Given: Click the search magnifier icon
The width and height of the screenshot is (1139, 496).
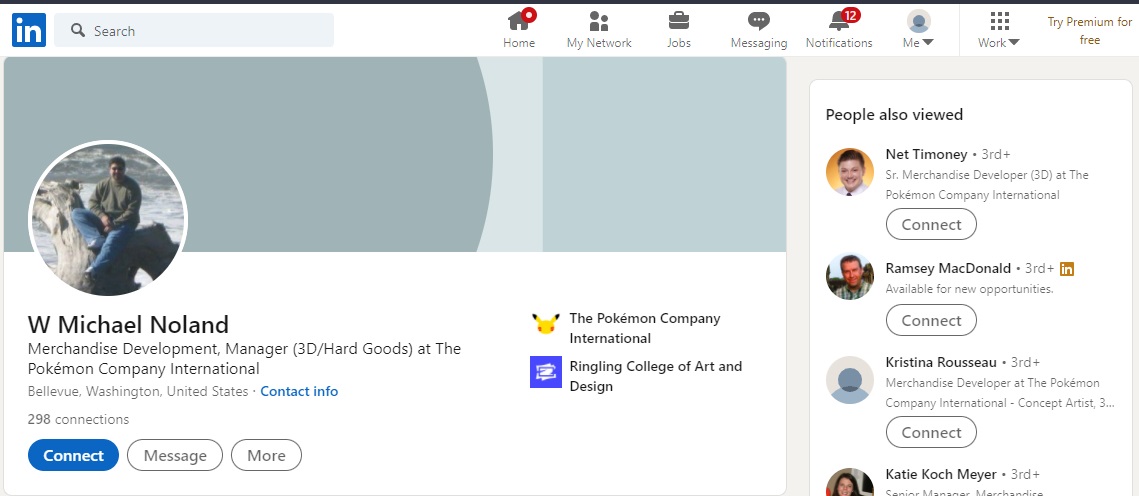Looking at the screenshot, I should pyautogui.click(x=78, y=31).
